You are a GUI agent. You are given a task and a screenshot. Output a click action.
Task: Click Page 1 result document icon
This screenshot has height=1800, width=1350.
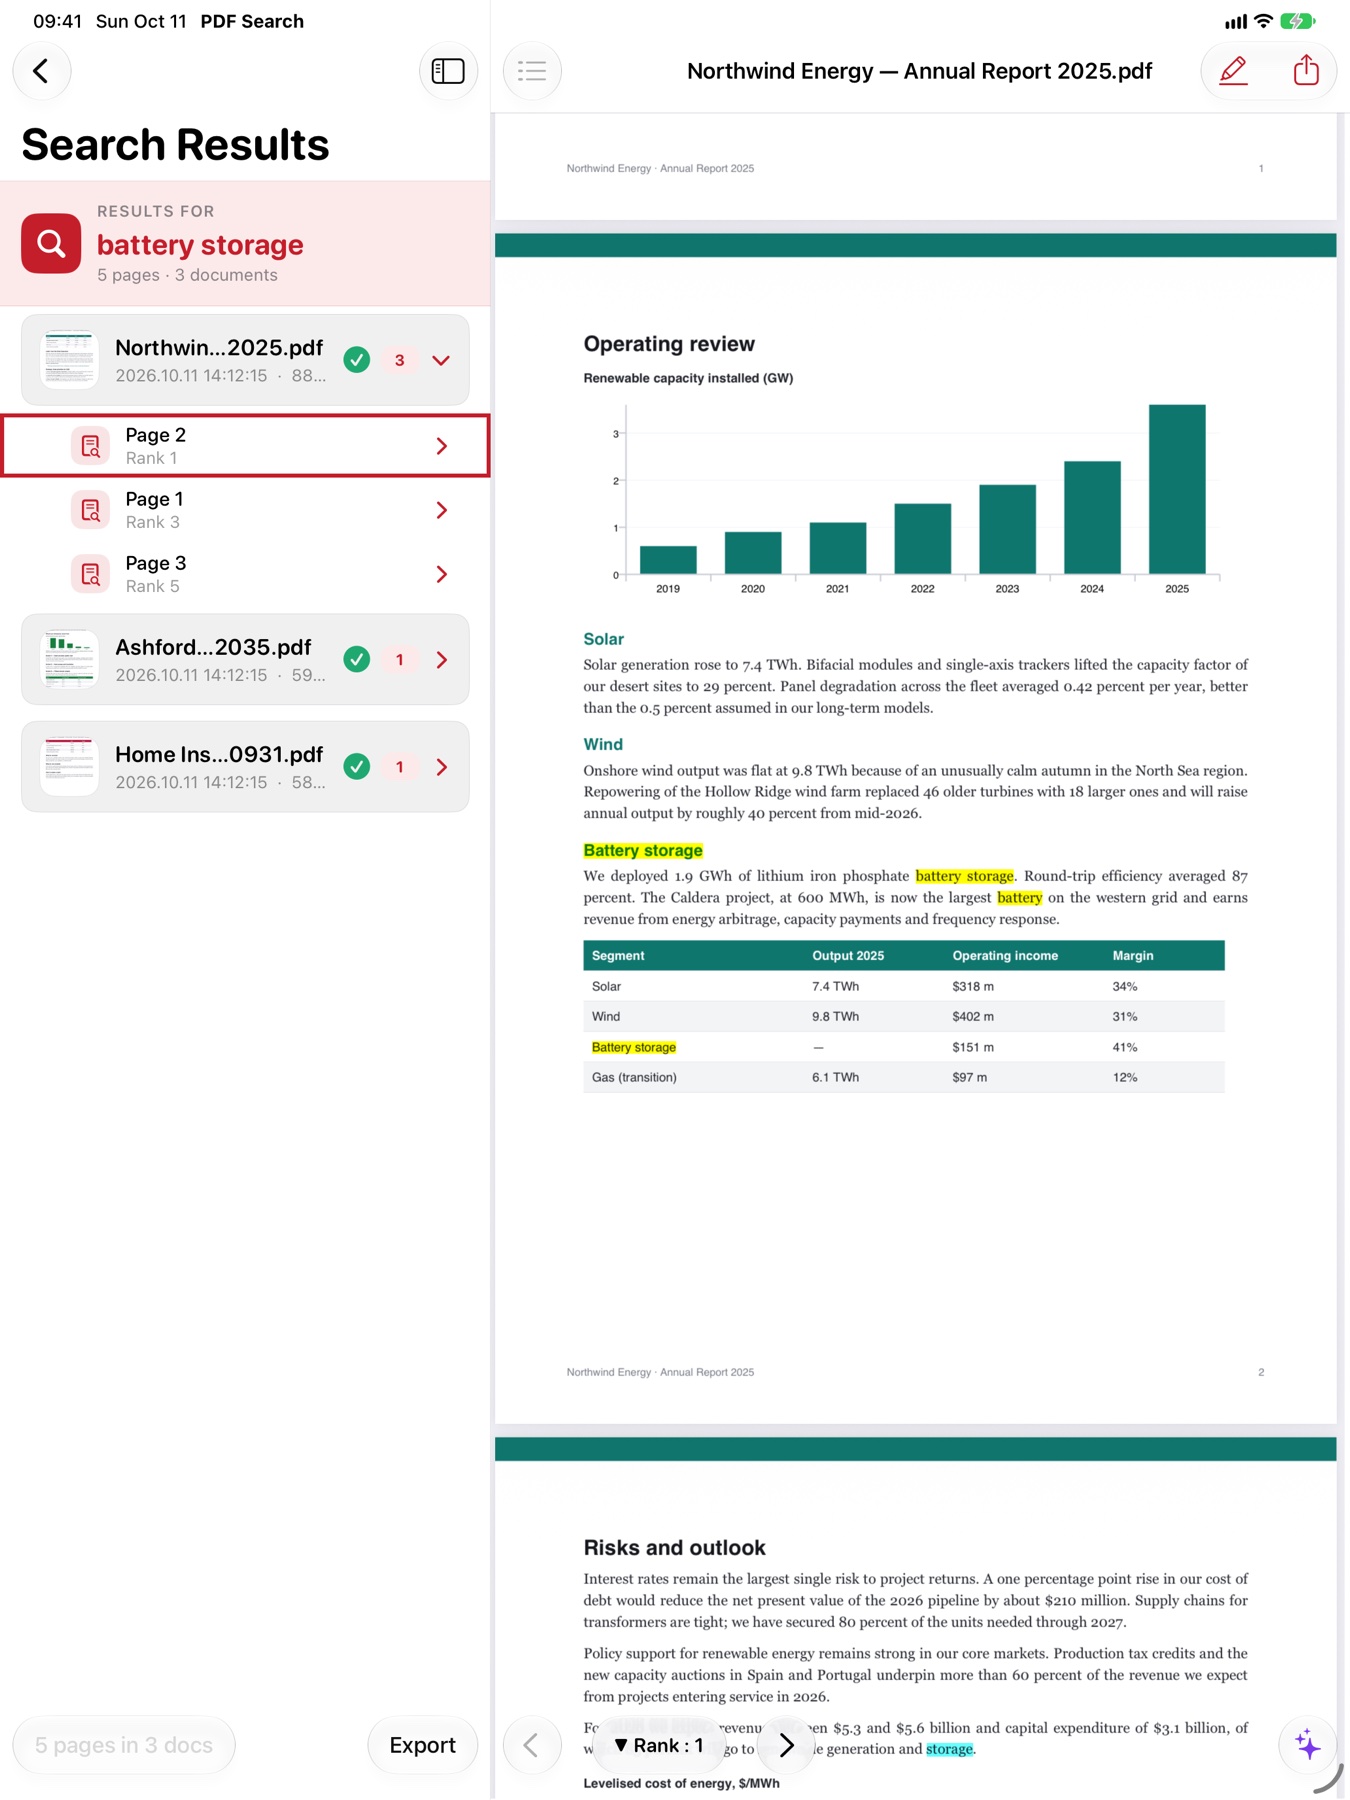click(90, 510)
